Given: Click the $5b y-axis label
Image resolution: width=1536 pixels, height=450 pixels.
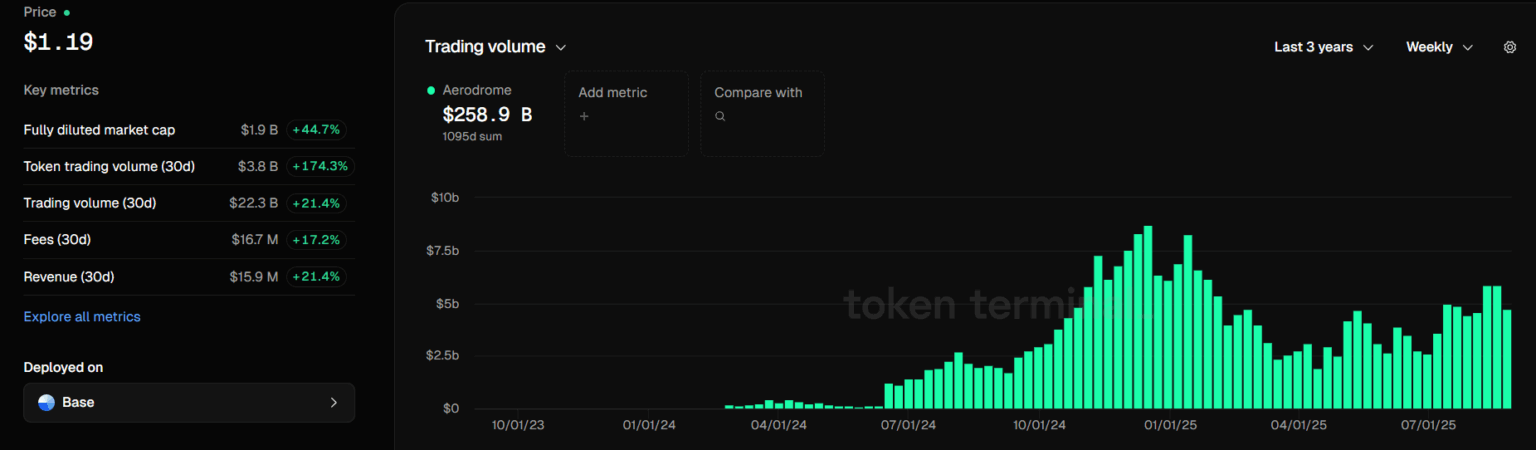Looking at the screenshot, I should point(447,303).
